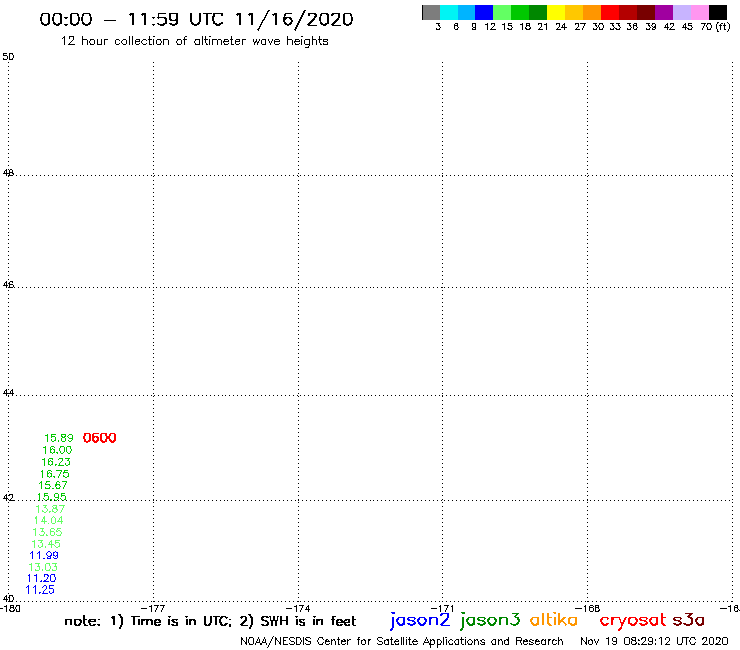Image resolution: width=740 pixels, height=650 pixels.
Task: Click the latitude 48 axis label
Action: pyautogui.click(x=8, y=173)
